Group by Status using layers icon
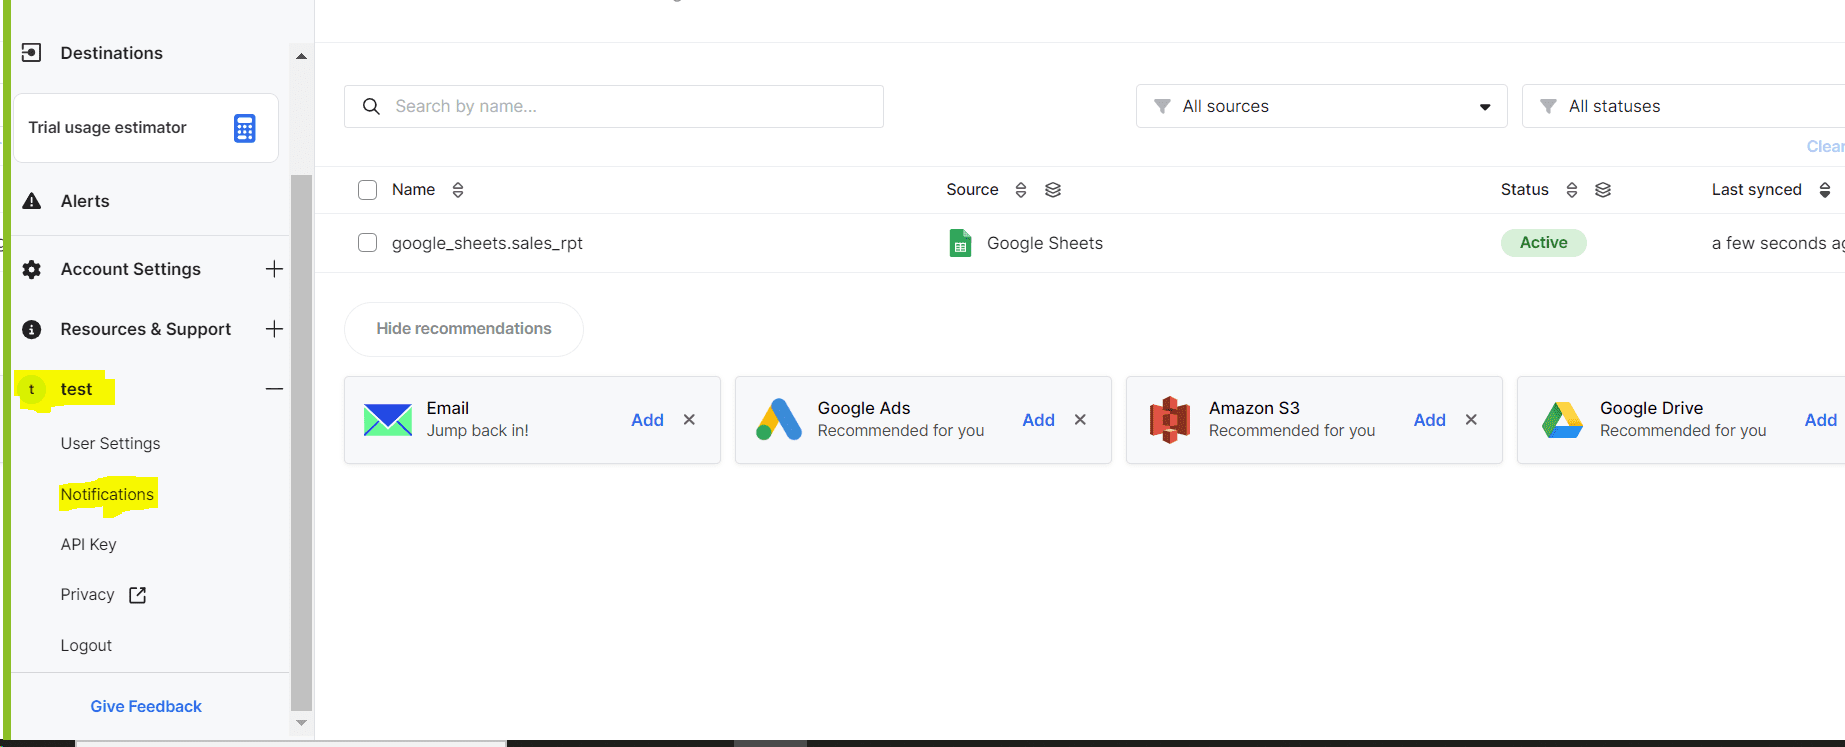Screen dimensions: 1845x747 (x=1603, y=190)
